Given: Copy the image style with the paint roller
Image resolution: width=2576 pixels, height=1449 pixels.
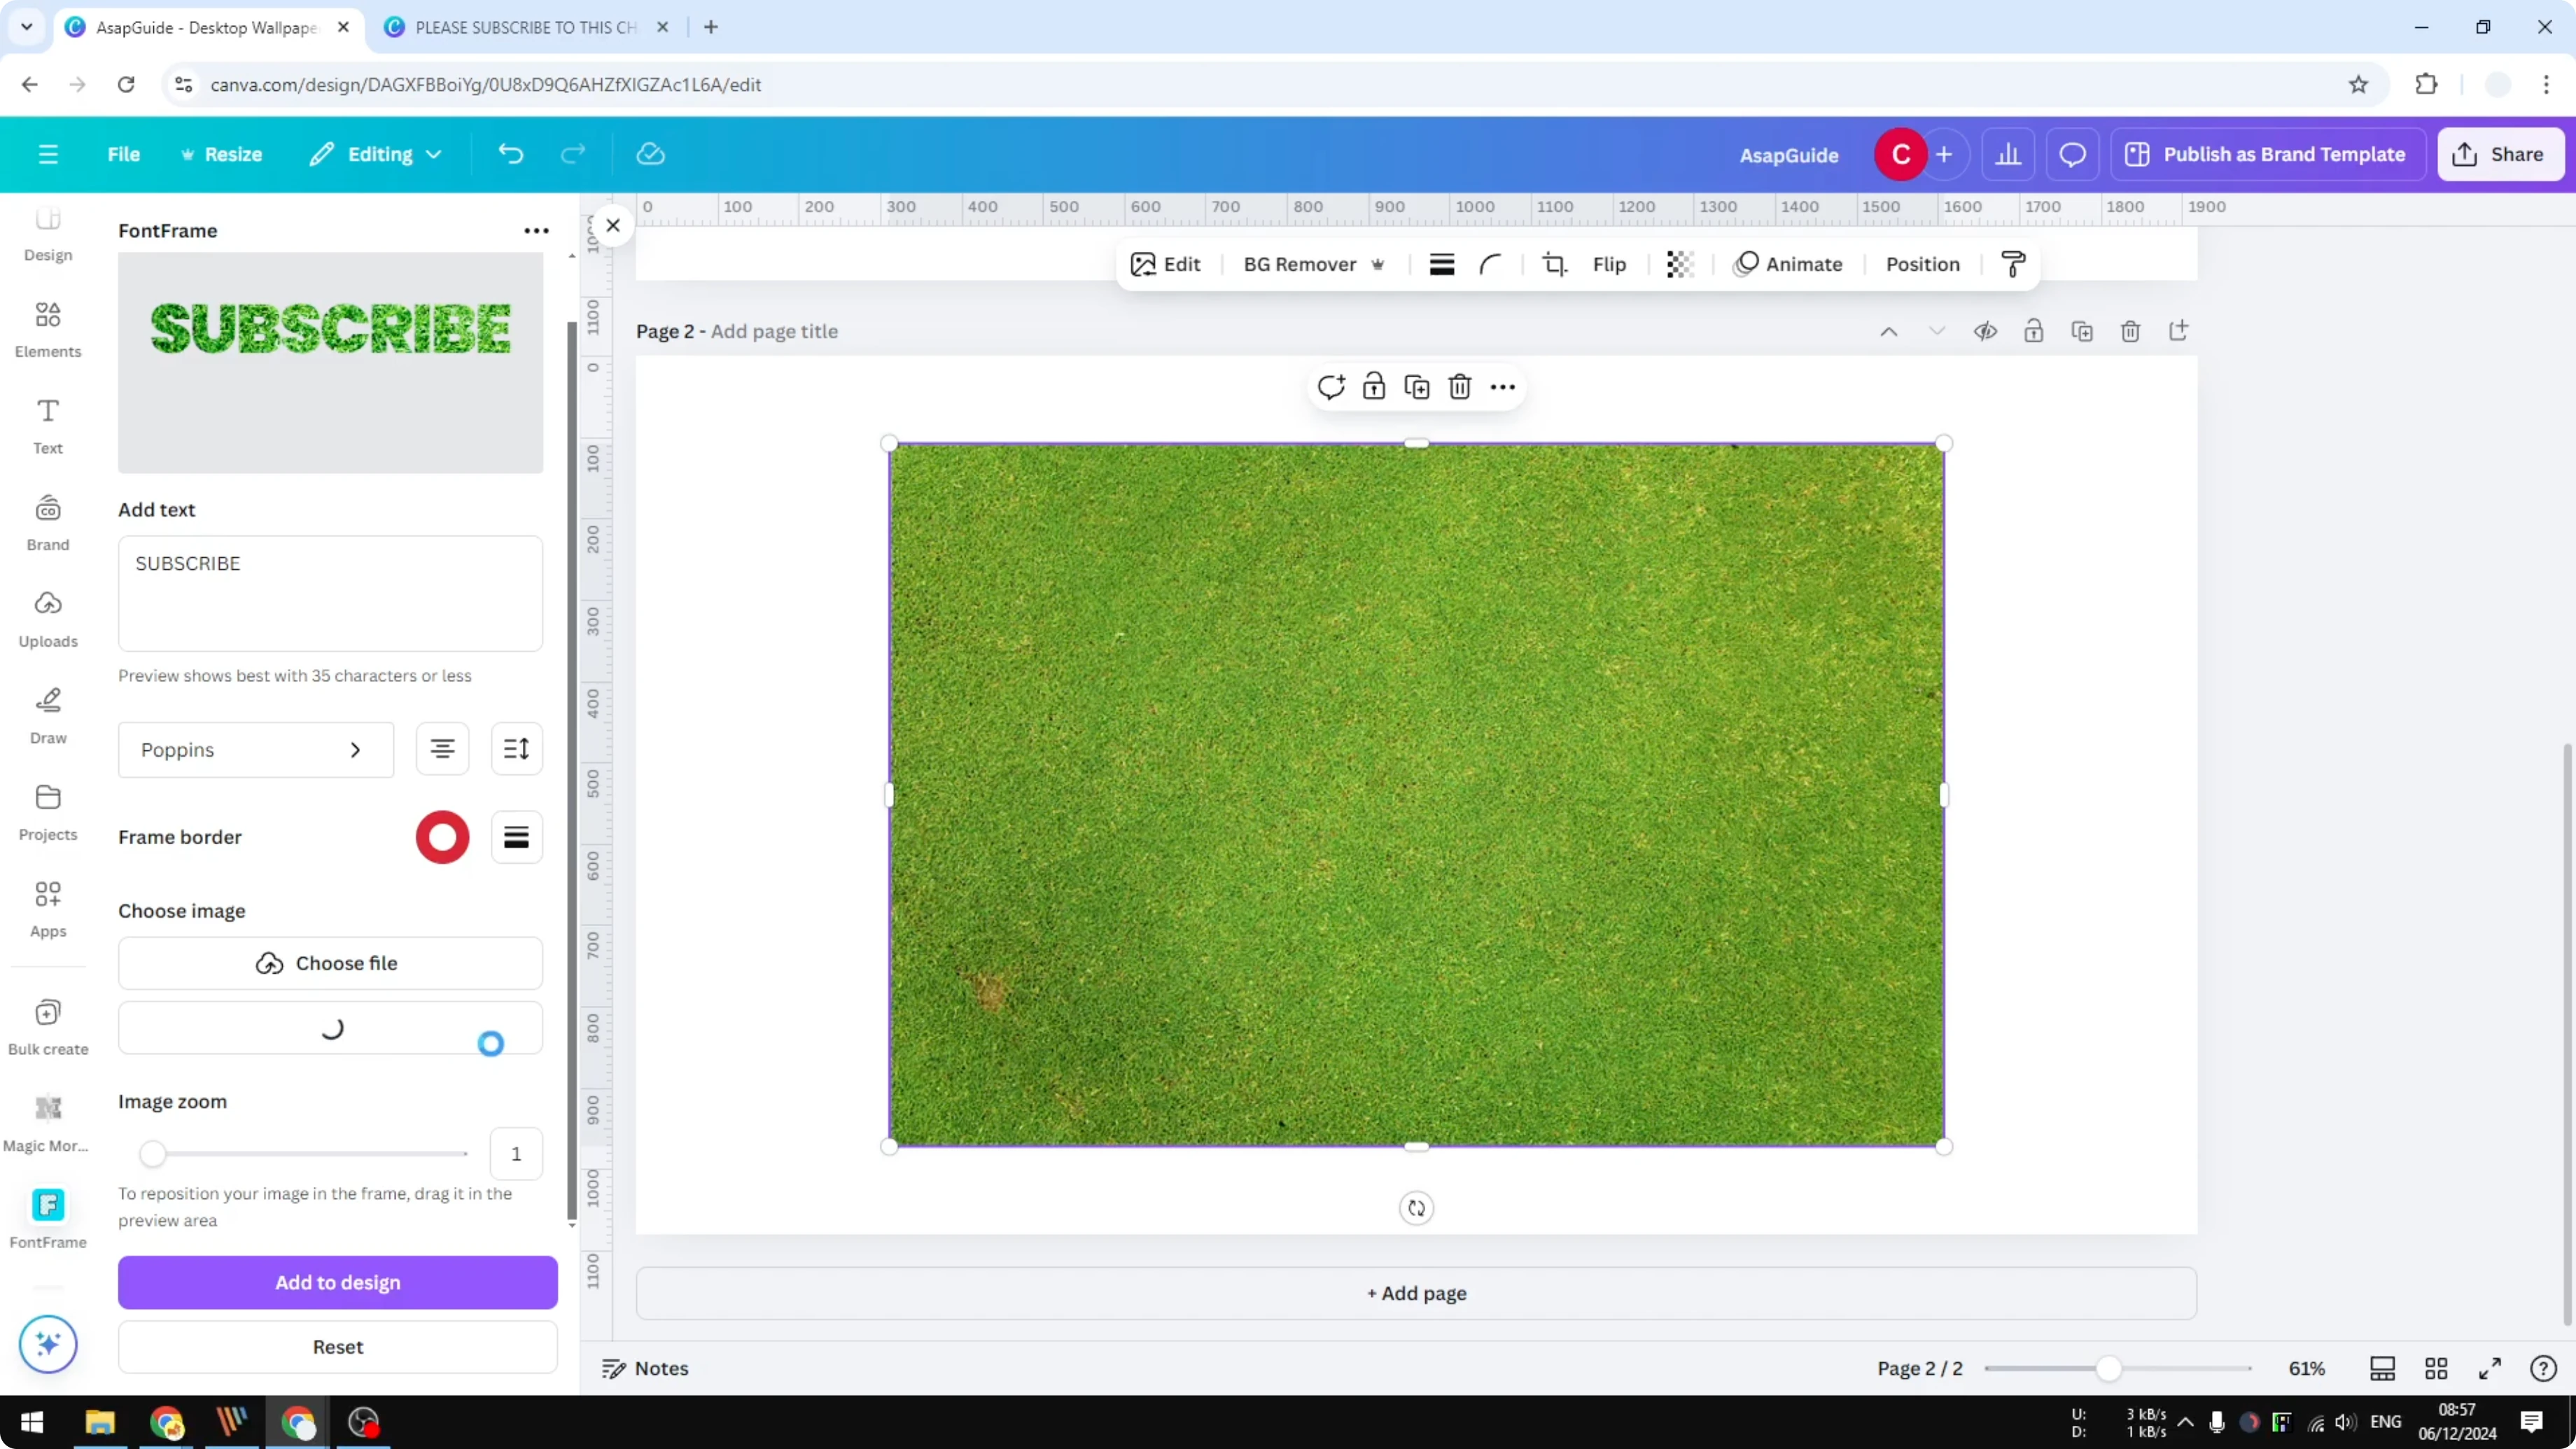Looking at the screenshot, I should point(2013,264).
